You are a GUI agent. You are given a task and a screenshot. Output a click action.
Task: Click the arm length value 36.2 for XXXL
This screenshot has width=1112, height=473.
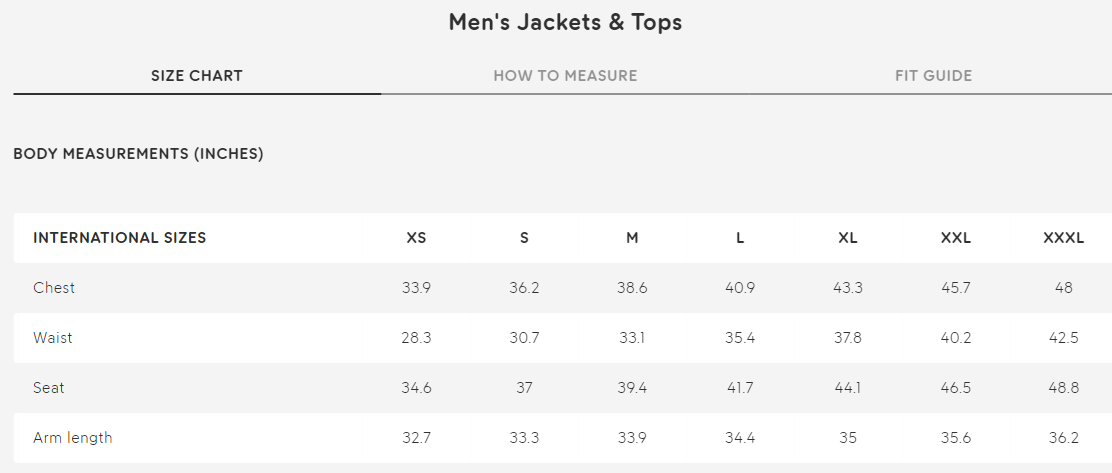pos(1063,438)
